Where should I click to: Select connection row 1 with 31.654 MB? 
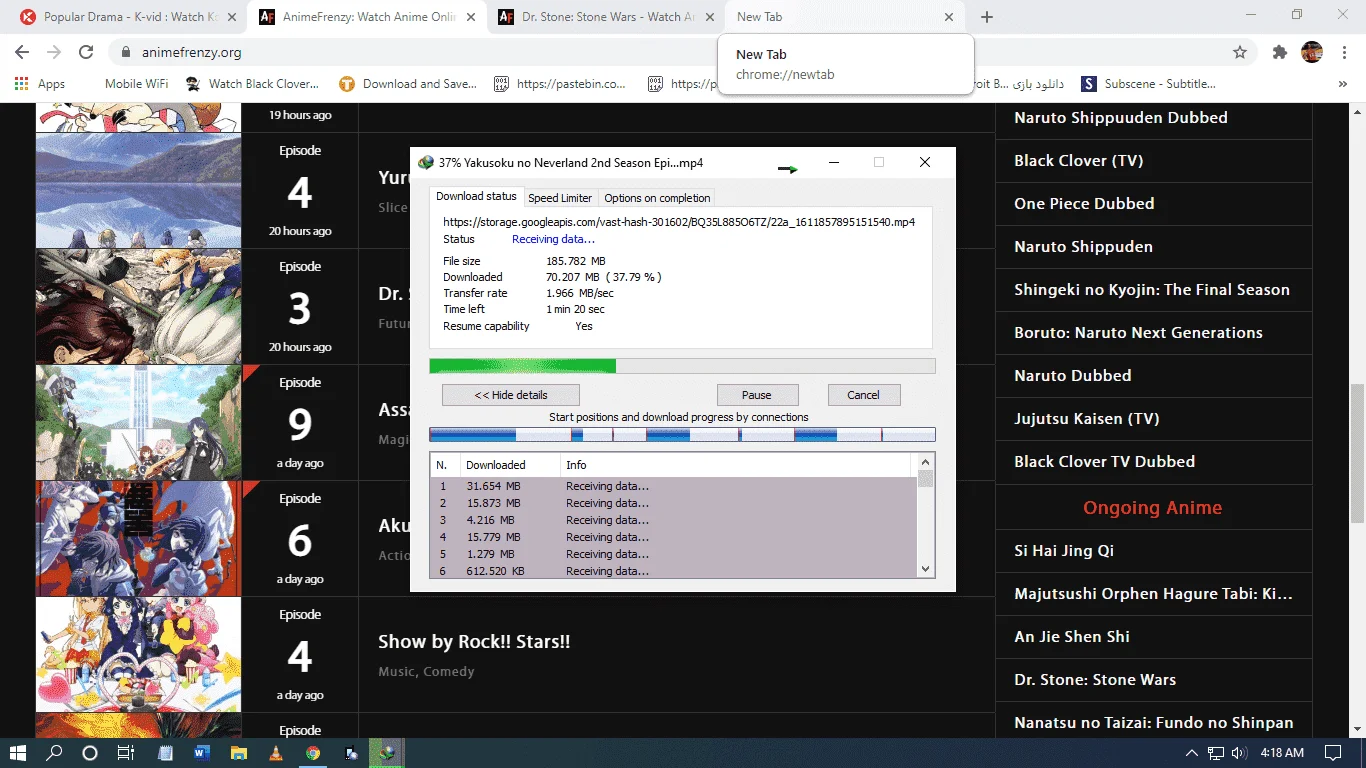point(673,486)
